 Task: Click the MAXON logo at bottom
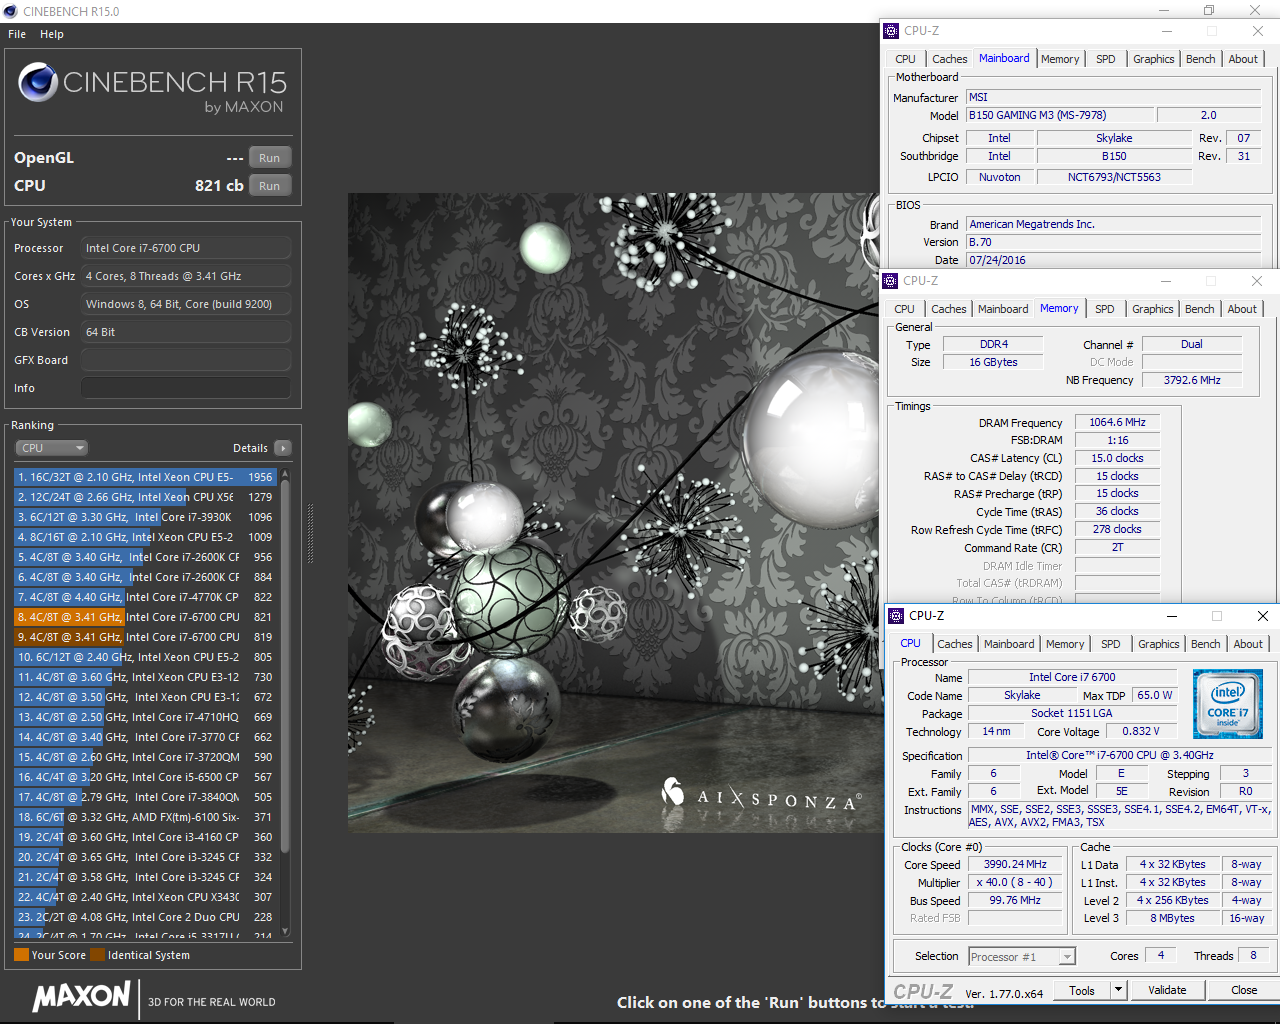point(82,996)
